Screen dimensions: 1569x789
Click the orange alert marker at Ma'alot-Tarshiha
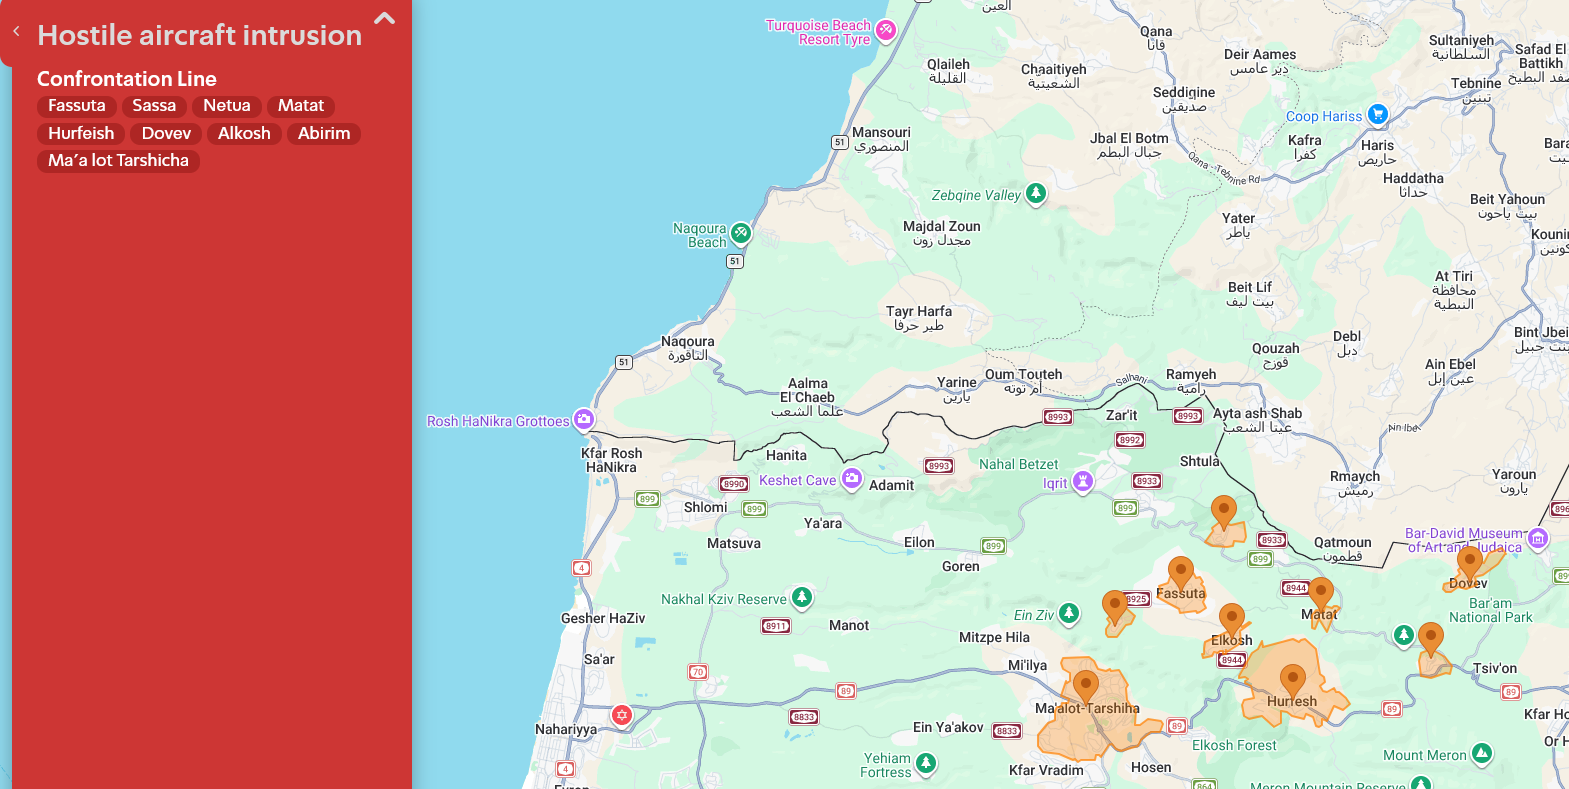coord(1086,687)
